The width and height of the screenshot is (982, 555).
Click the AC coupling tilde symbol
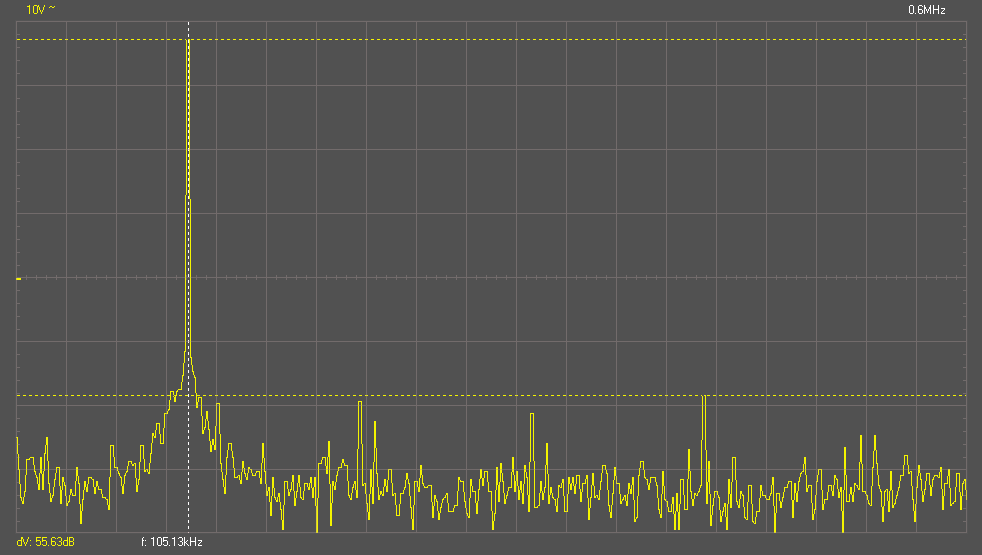[50, 9]
